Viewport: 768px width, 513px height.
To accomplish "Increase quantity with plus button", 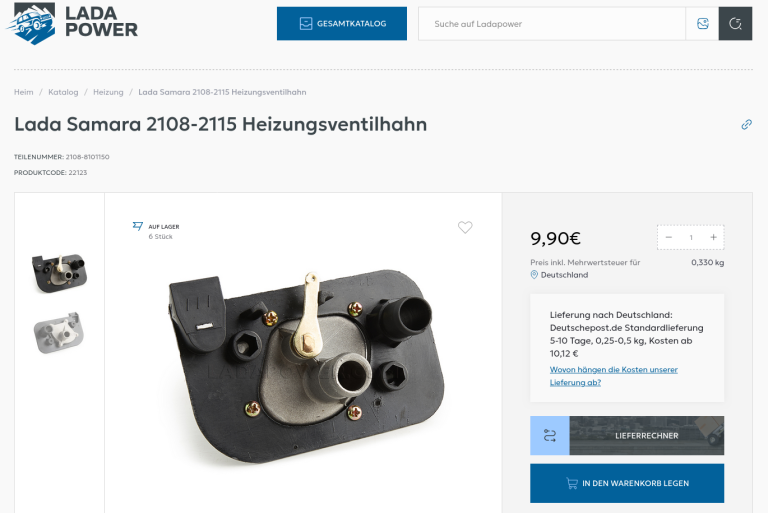I will (713, 237).
